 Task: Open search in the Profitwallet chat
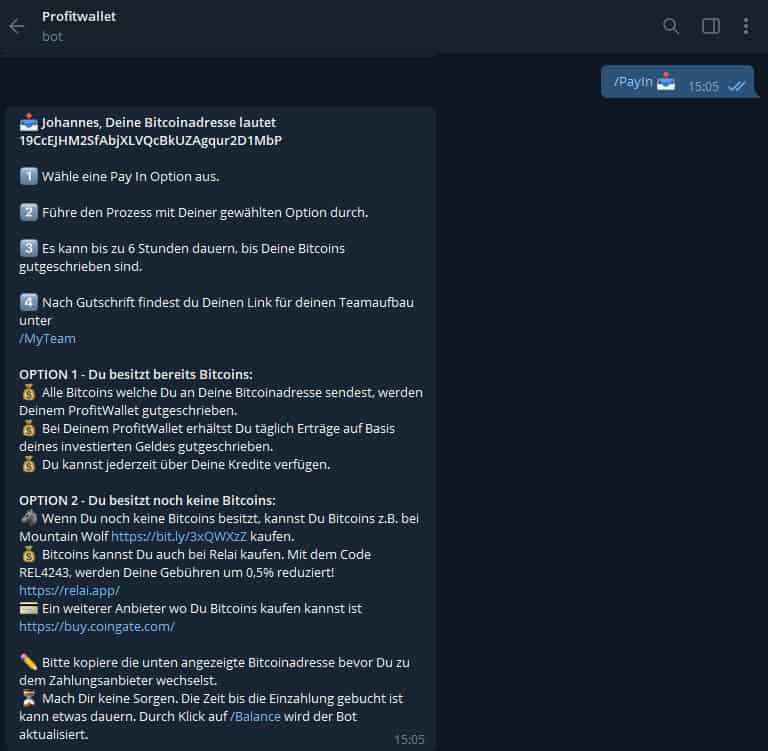(671, 25)
